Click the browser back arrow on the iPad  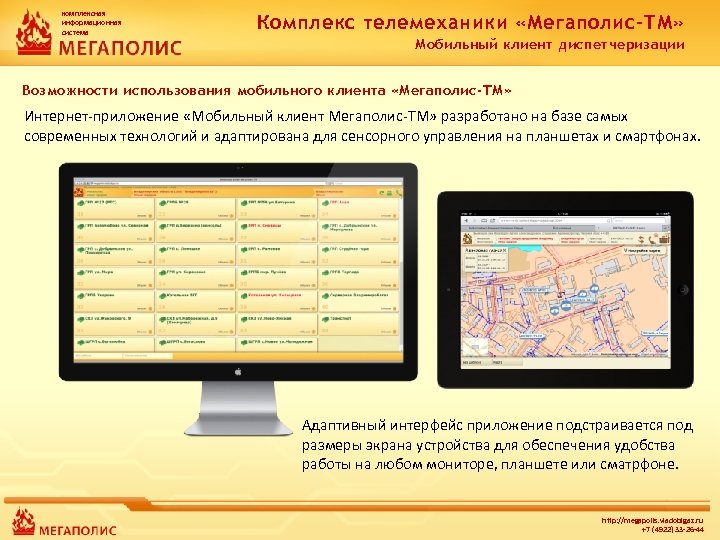(466, 220)
